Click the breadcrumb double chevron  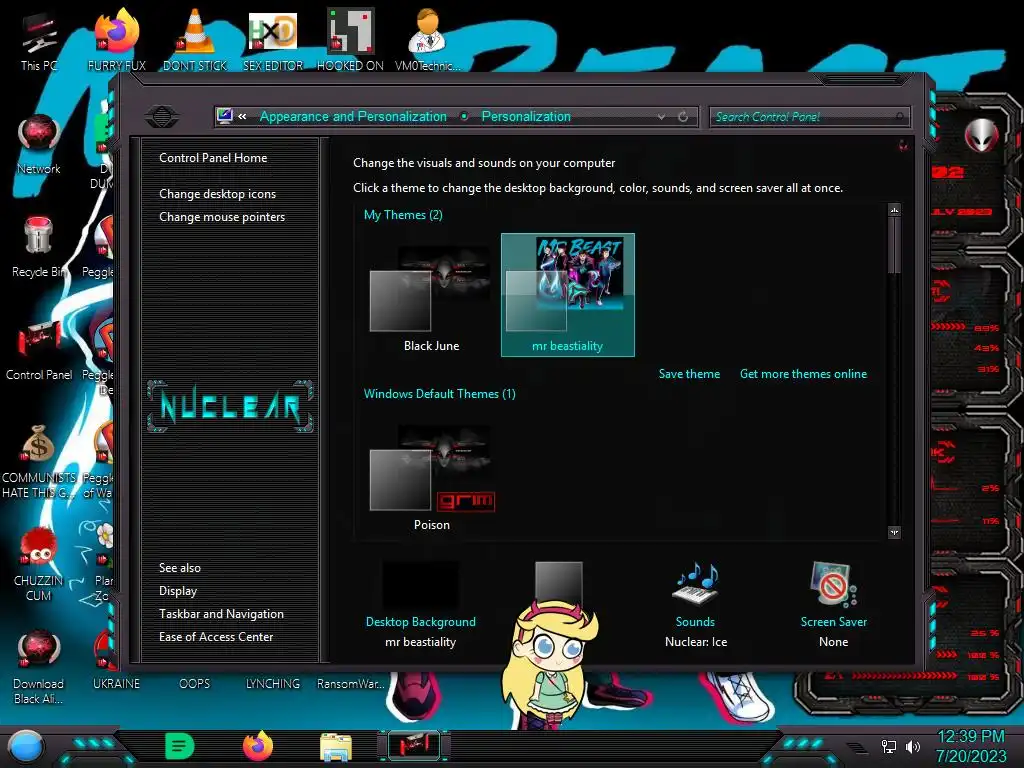click(x=242, y=116)
